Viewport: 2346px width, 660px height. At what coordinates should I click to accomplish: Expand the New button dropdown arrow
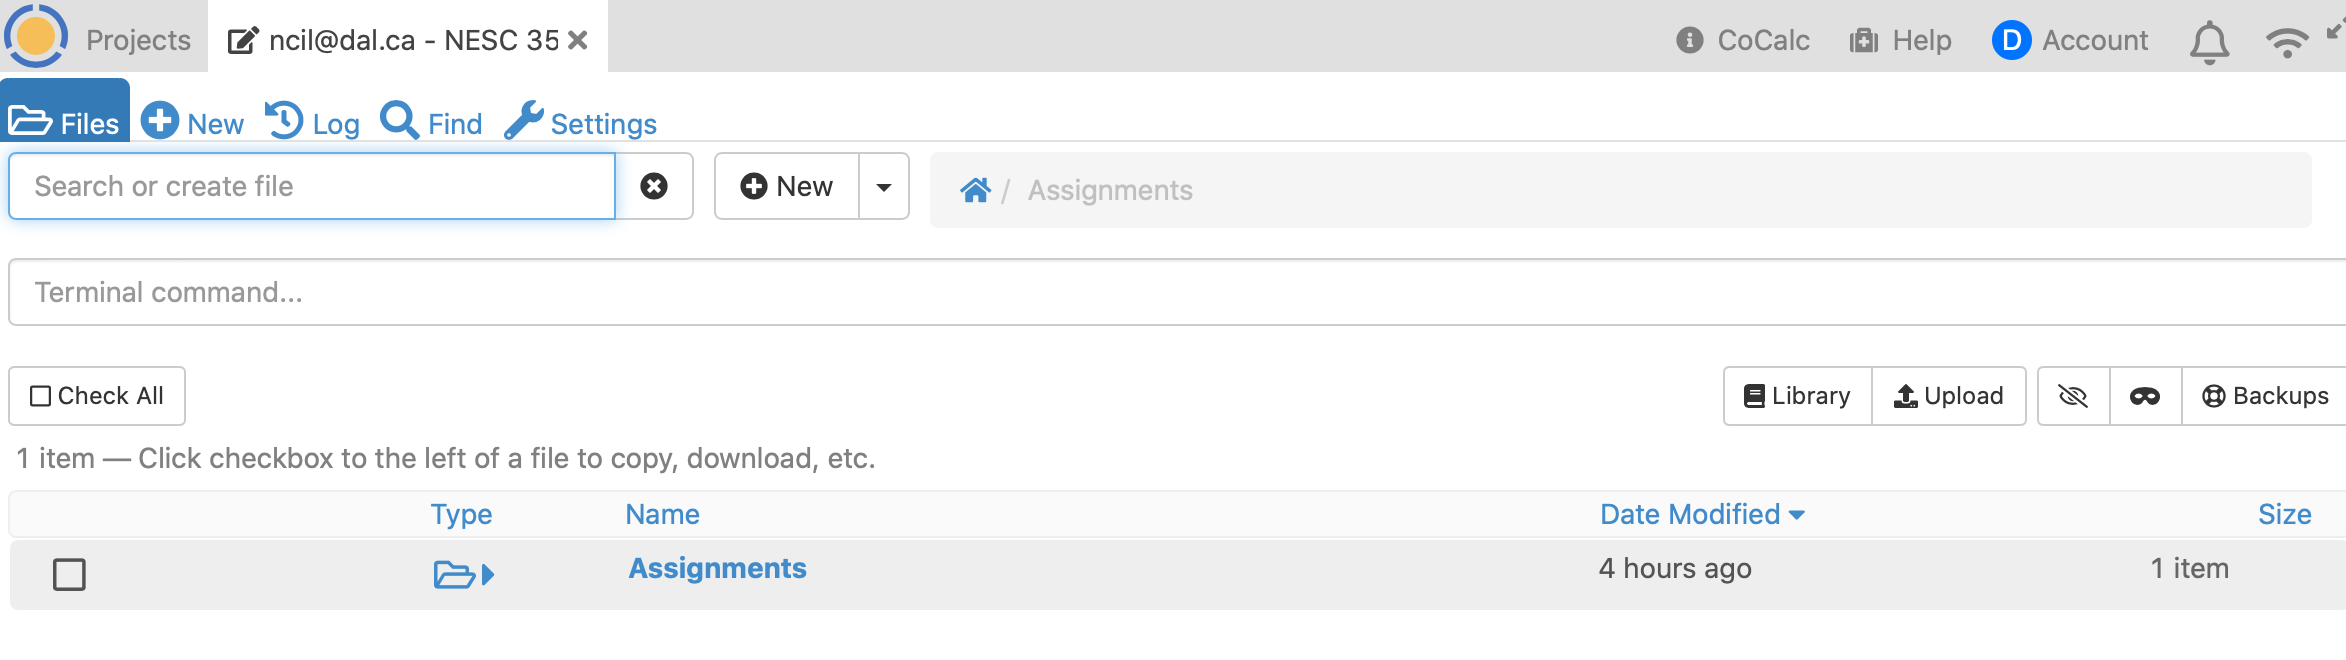[884, 187]
